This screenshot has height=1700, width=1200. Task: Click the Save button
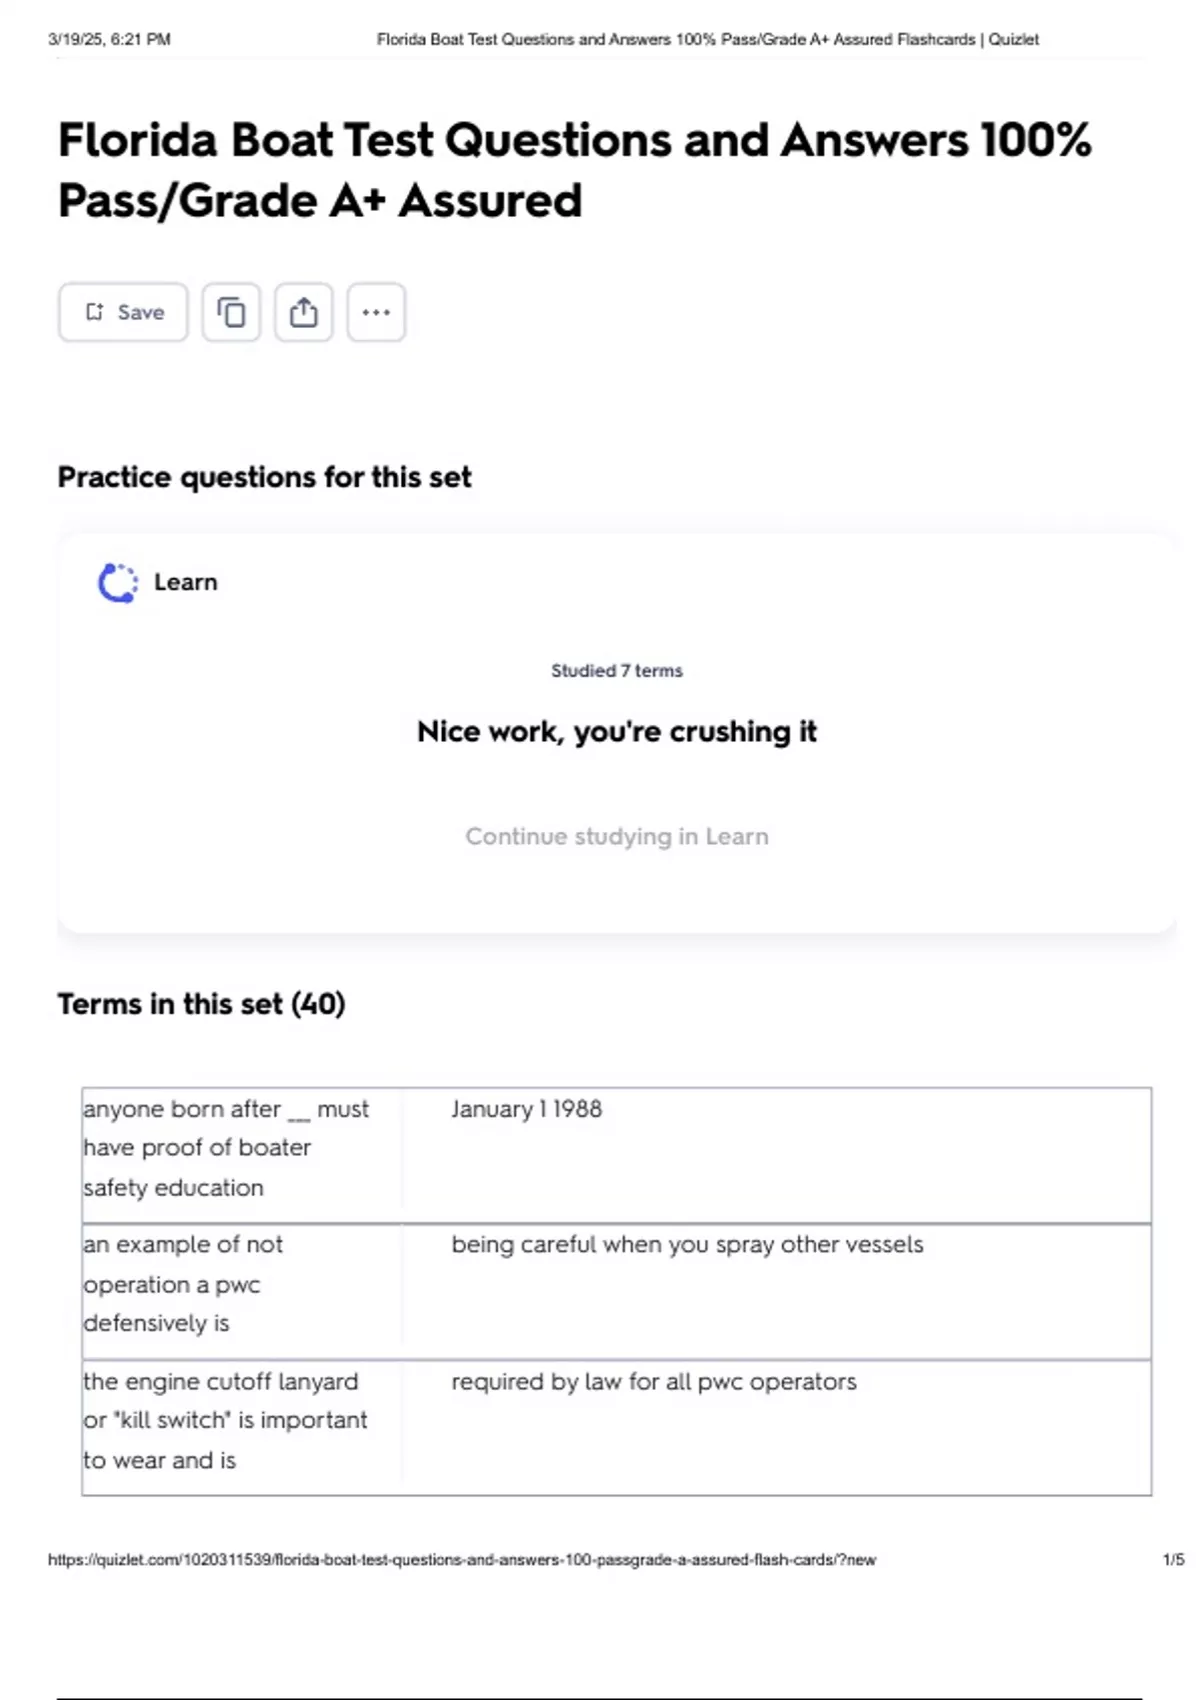click(x=123, y=313)
